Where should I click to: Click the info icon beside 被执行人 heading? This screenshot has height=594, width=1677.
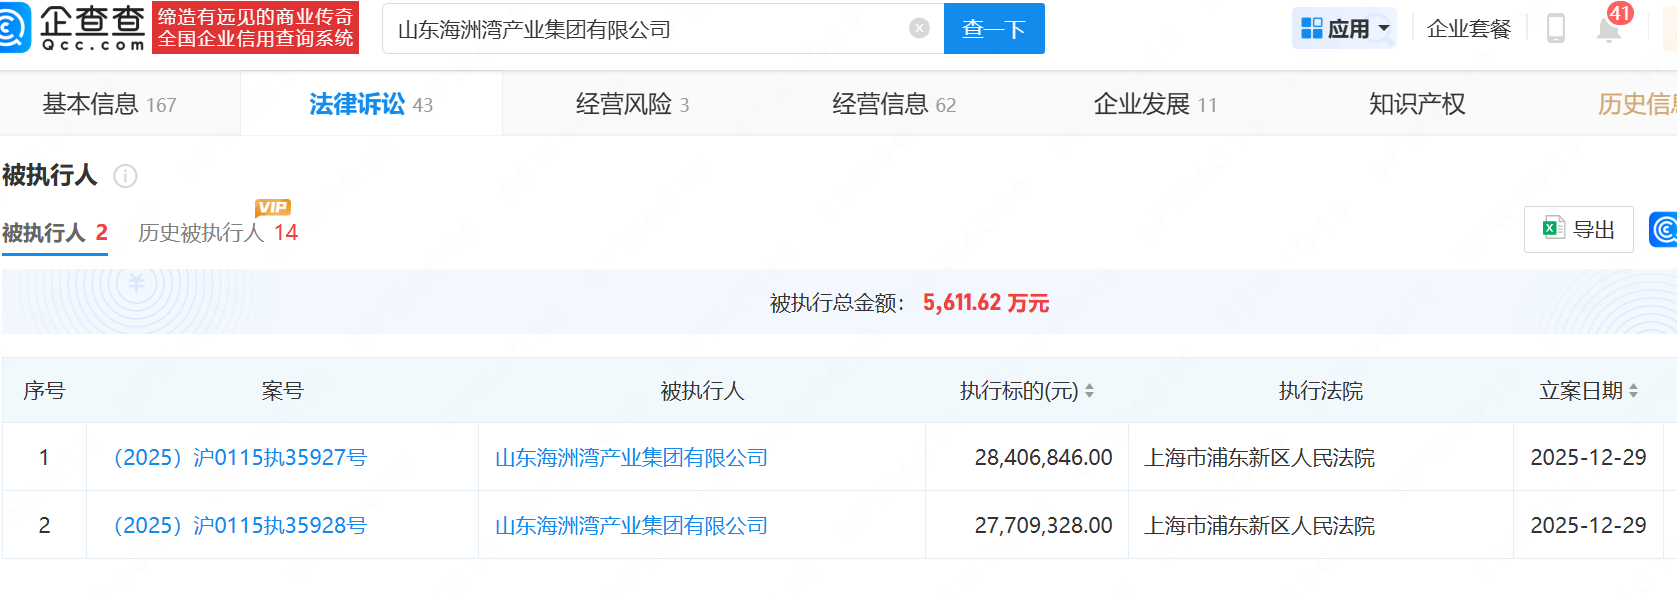(x=125, y=176)
